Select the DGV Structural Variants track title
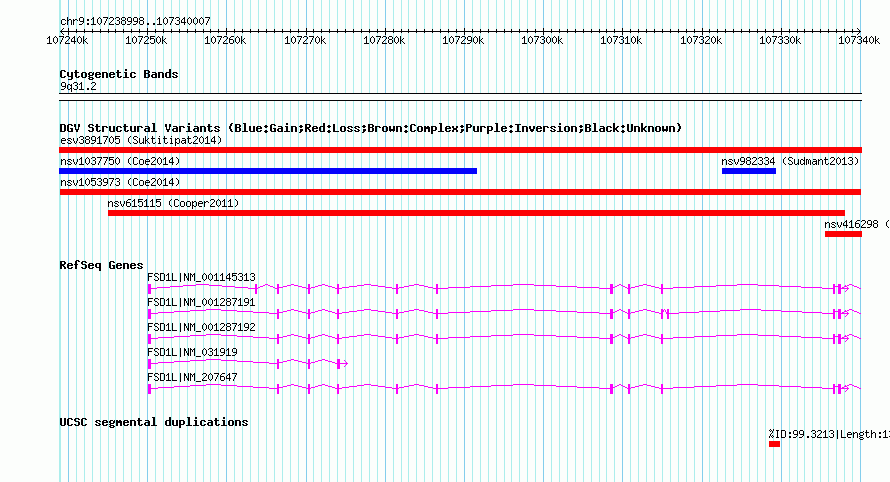Viewport: 890px width, 482px height. pos(371,128)
